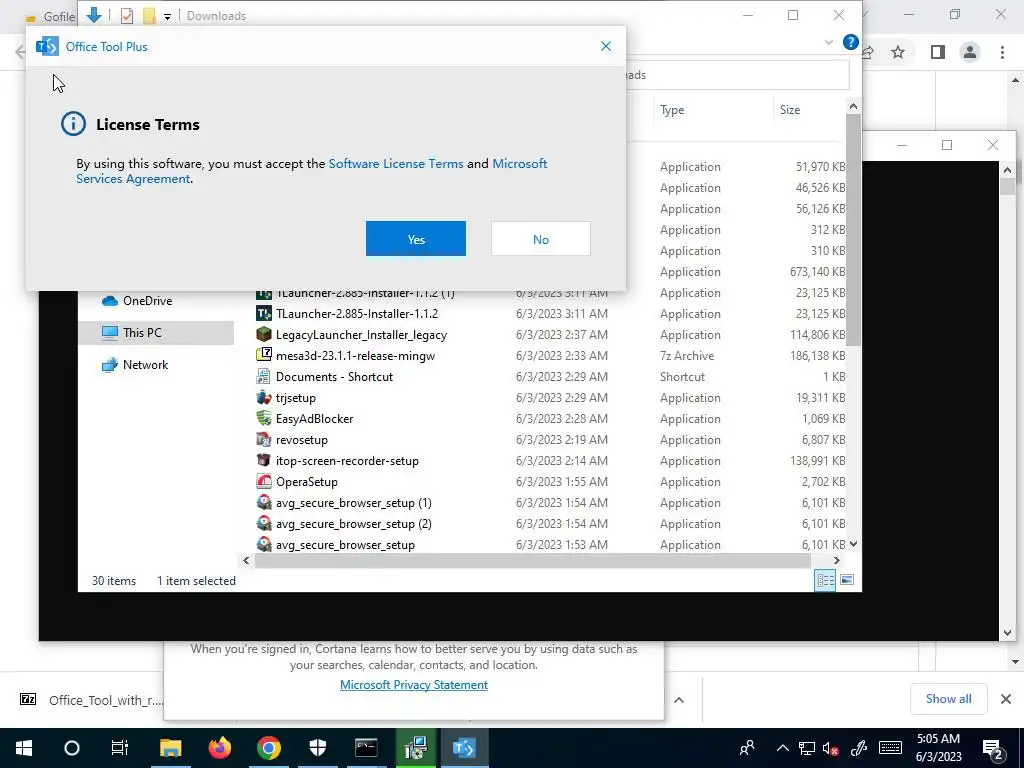Open Windows Security shield on taskbar
1024x768 pixels.
[317, 748]
